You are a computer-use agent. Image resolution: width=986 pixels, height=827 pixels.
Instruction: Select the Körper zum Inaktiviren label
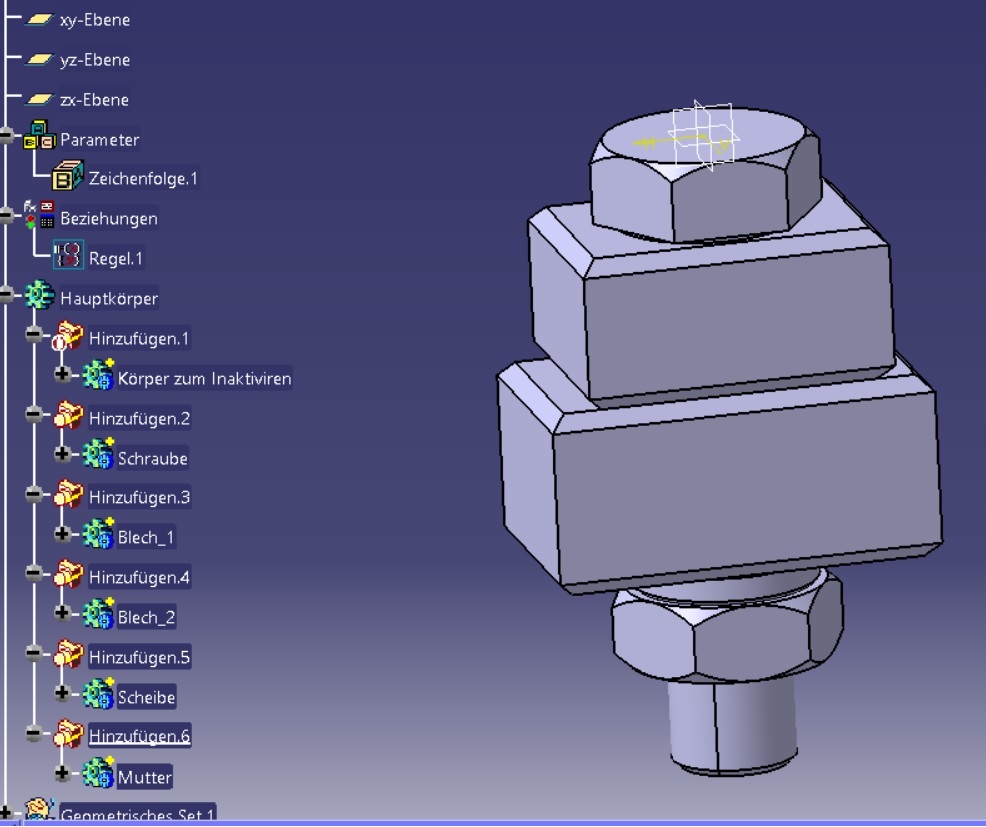(x=204, y=379)
